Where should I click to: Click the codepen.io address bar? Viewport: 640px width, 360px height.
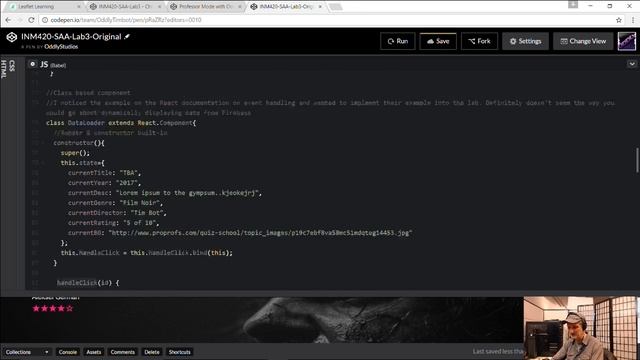pos(327,20)
